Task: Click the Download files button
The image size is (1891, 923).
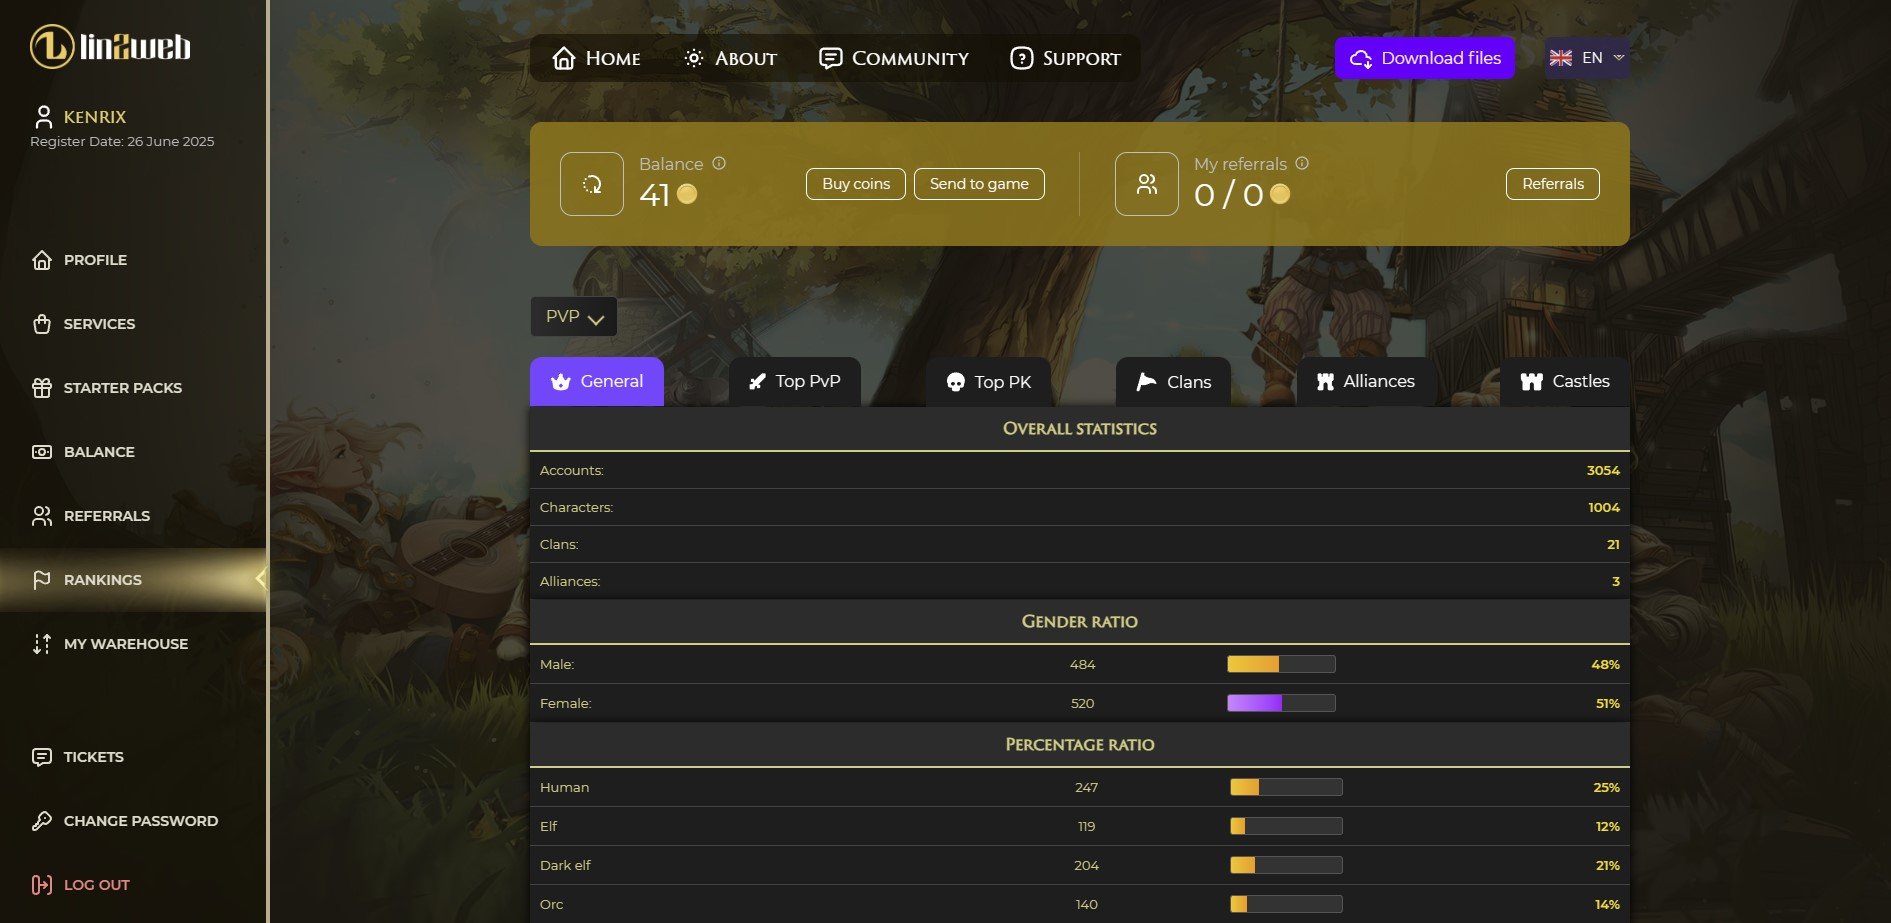Action: (x=1425, y=58)
